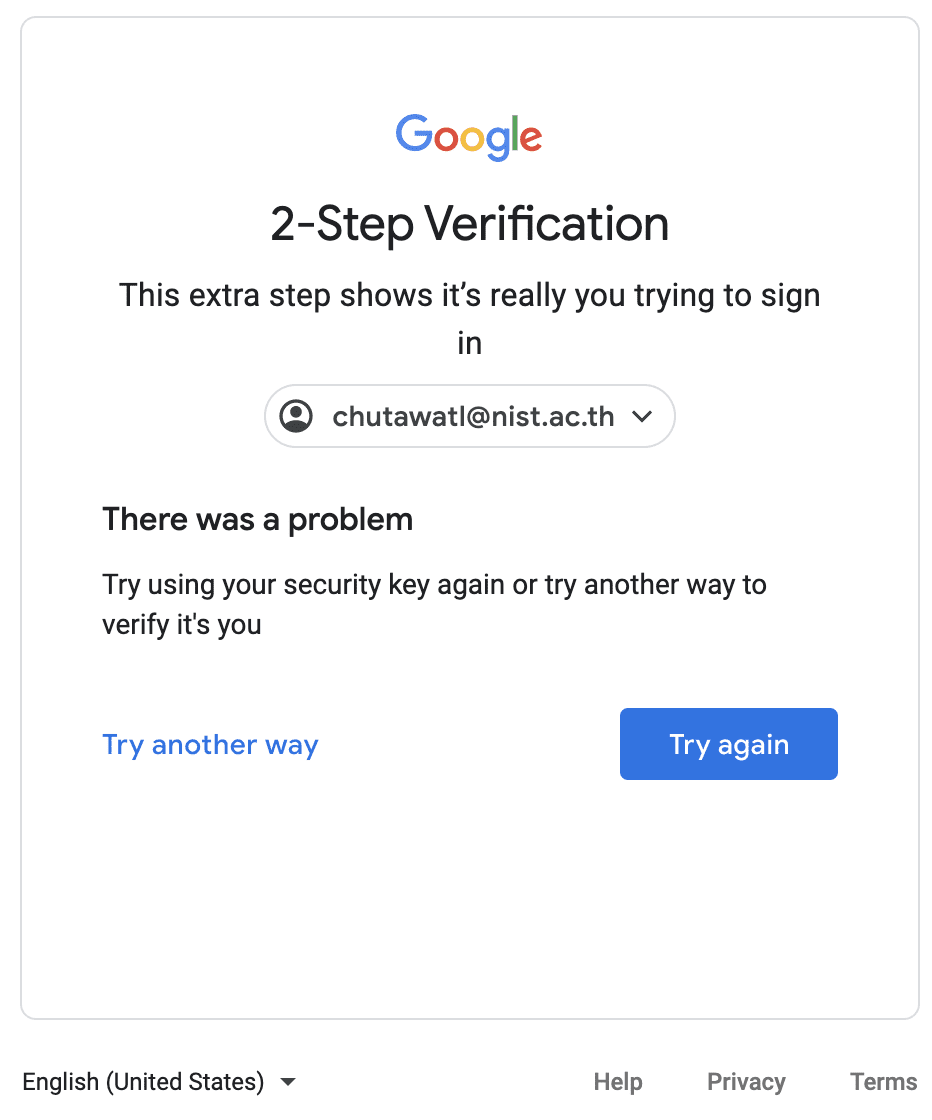Go to the Privacy footer link
Viewport: 932px width, 1120px height.
tap(746, 1081)
